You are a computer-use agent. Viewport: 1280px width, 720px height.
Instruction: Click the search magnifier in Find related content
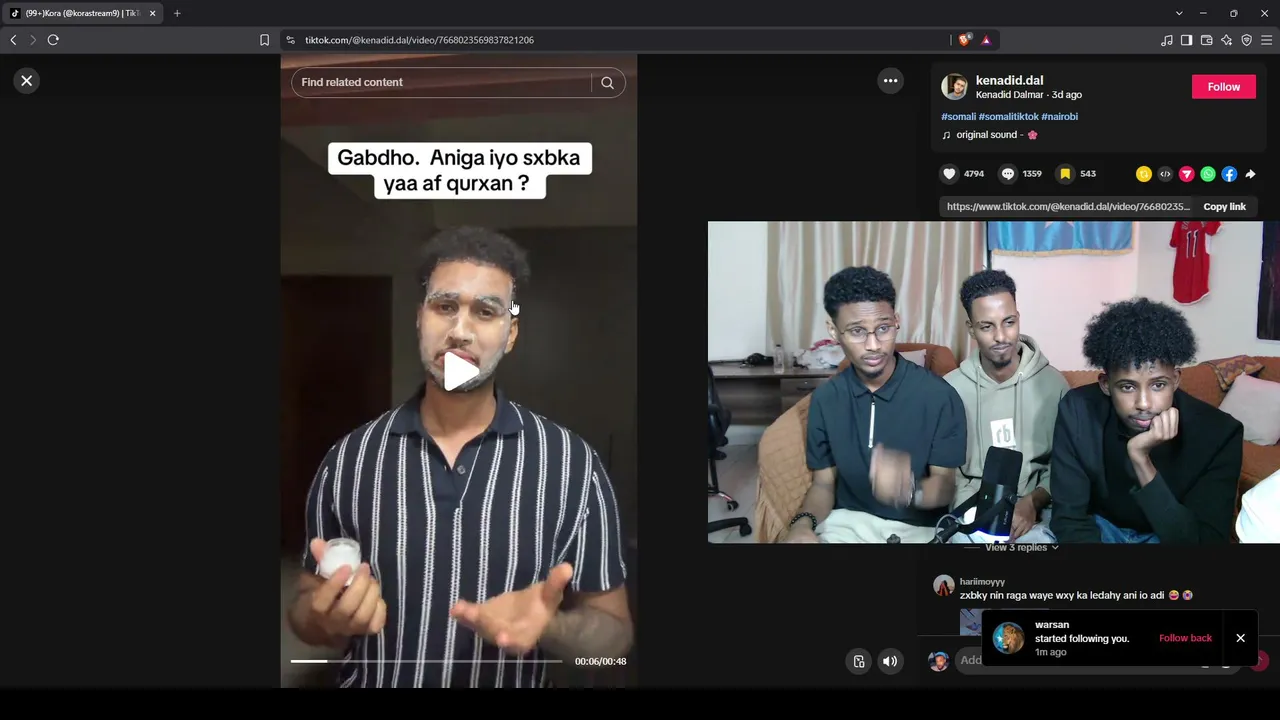pyautogui.click(x=607, y=83)
